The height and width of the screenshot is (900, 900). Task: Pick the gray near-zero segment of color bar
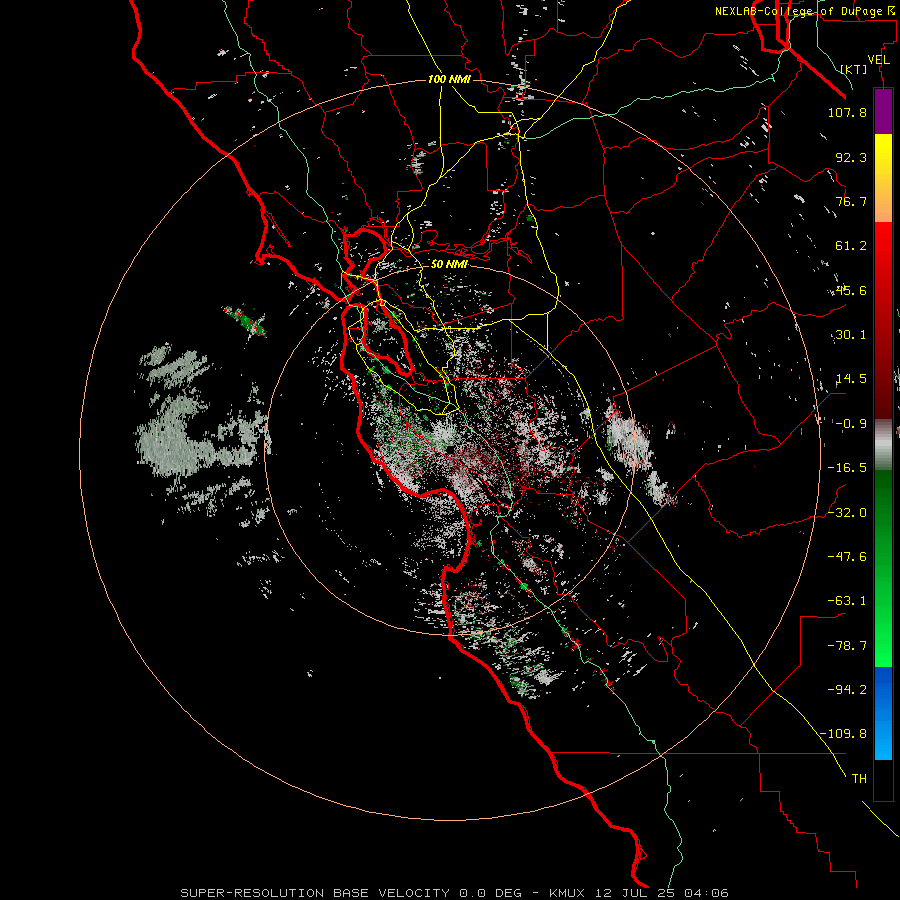coord(883,442)
